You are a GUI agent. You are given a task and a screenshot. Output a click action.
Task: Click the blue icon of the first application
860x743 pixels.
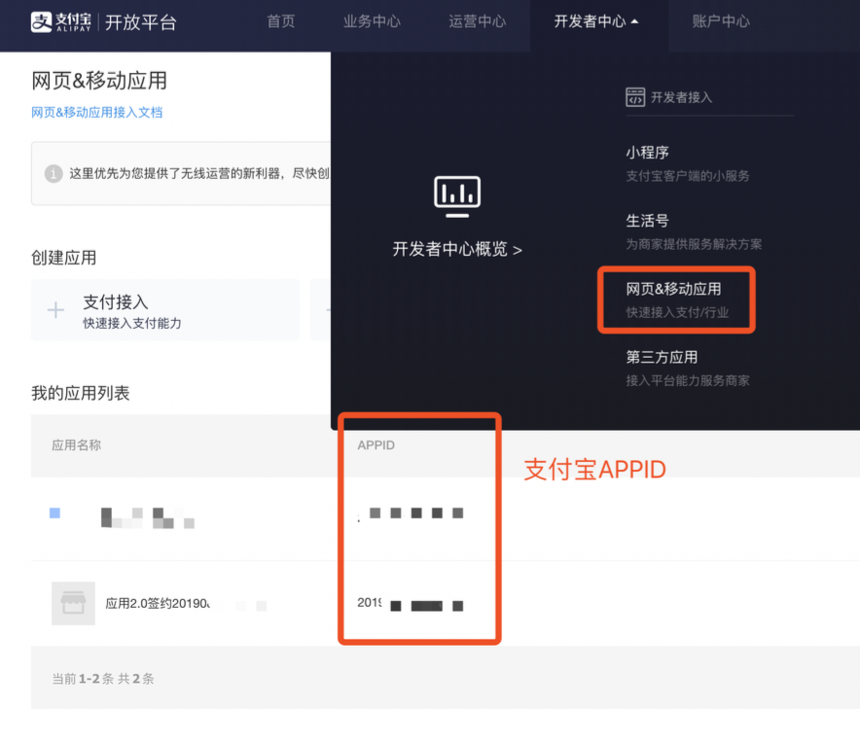pos(55,513)
